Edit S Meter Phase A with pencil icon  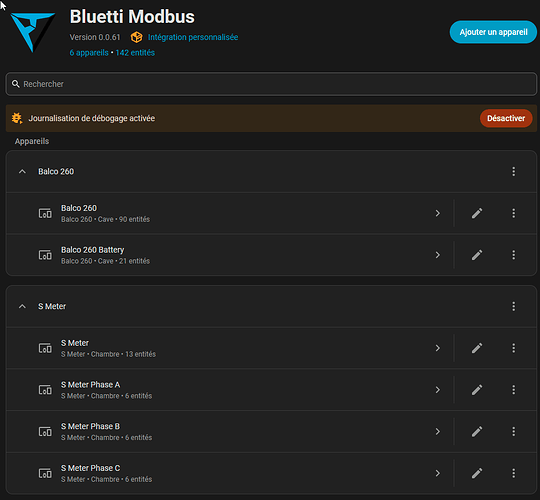point(477,390)
